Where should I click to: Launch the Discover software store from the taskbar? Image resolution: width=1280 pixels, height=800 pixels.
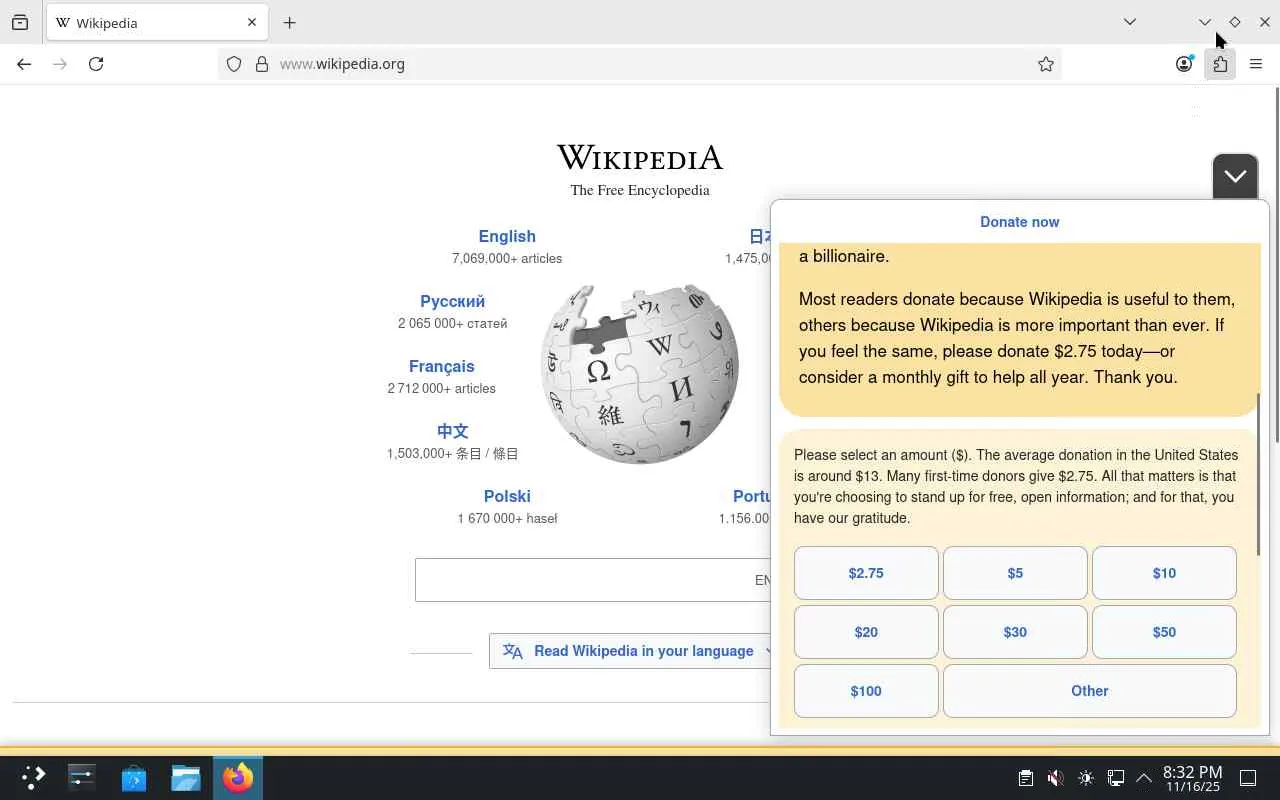(134, 778)
